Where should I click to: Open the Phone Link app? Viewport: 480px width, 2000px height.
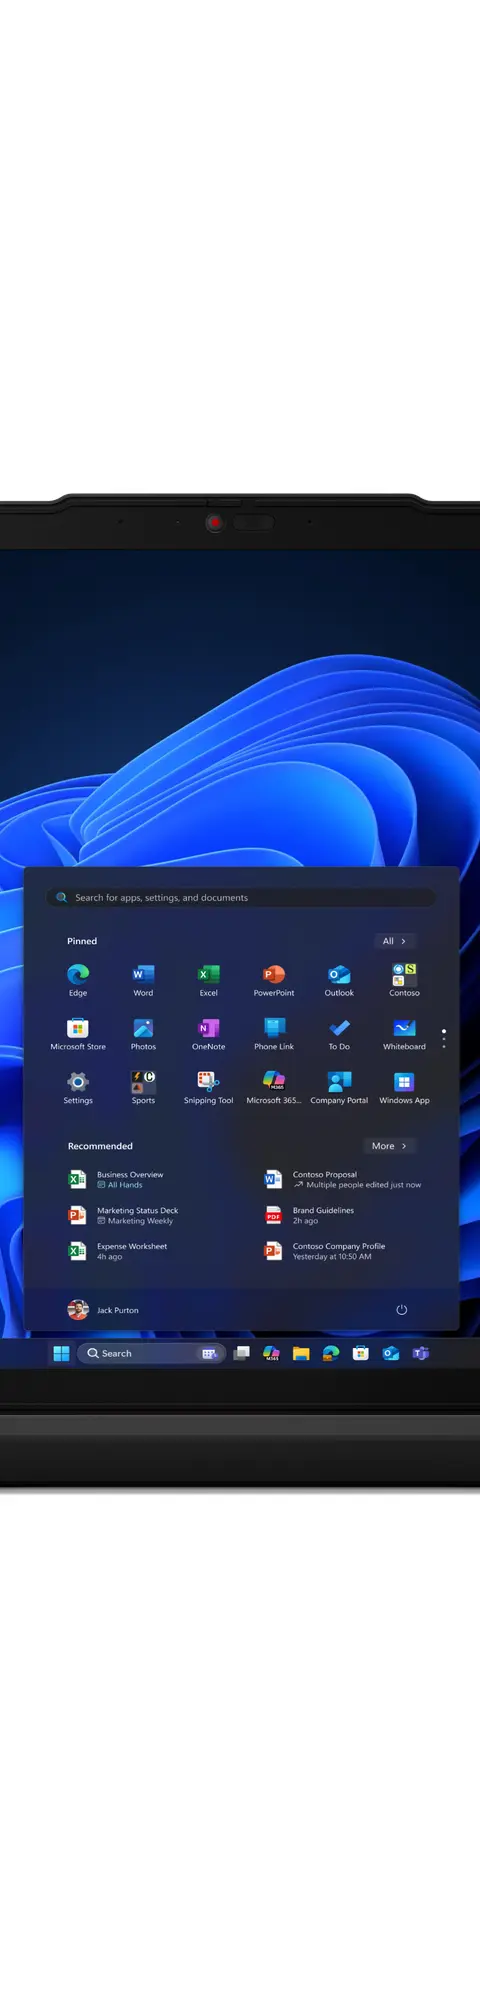point(274,1033)
